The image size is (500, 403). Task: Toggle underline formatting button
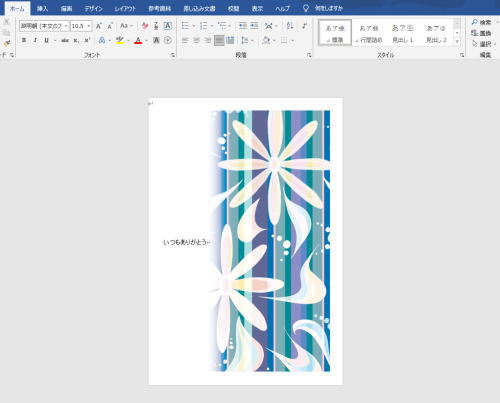tap(47, 40)
